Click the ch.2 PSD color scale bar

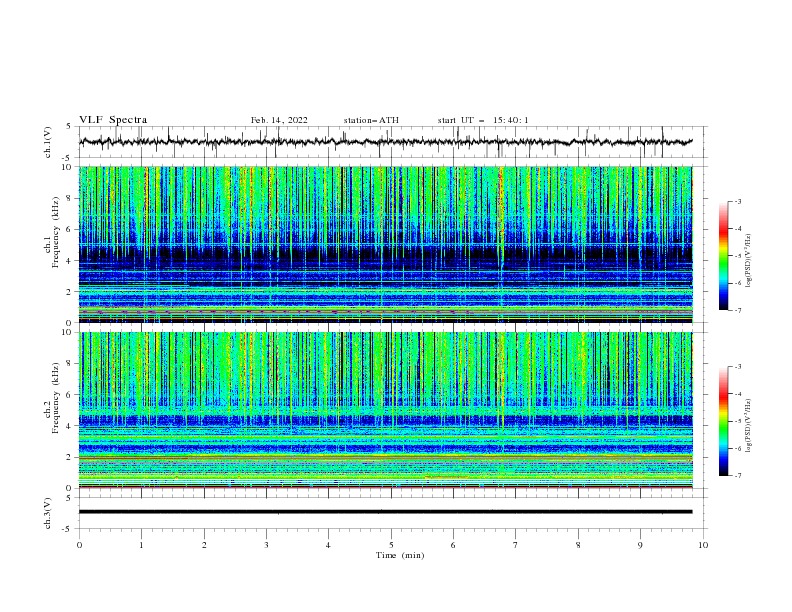tap(724, 421)
